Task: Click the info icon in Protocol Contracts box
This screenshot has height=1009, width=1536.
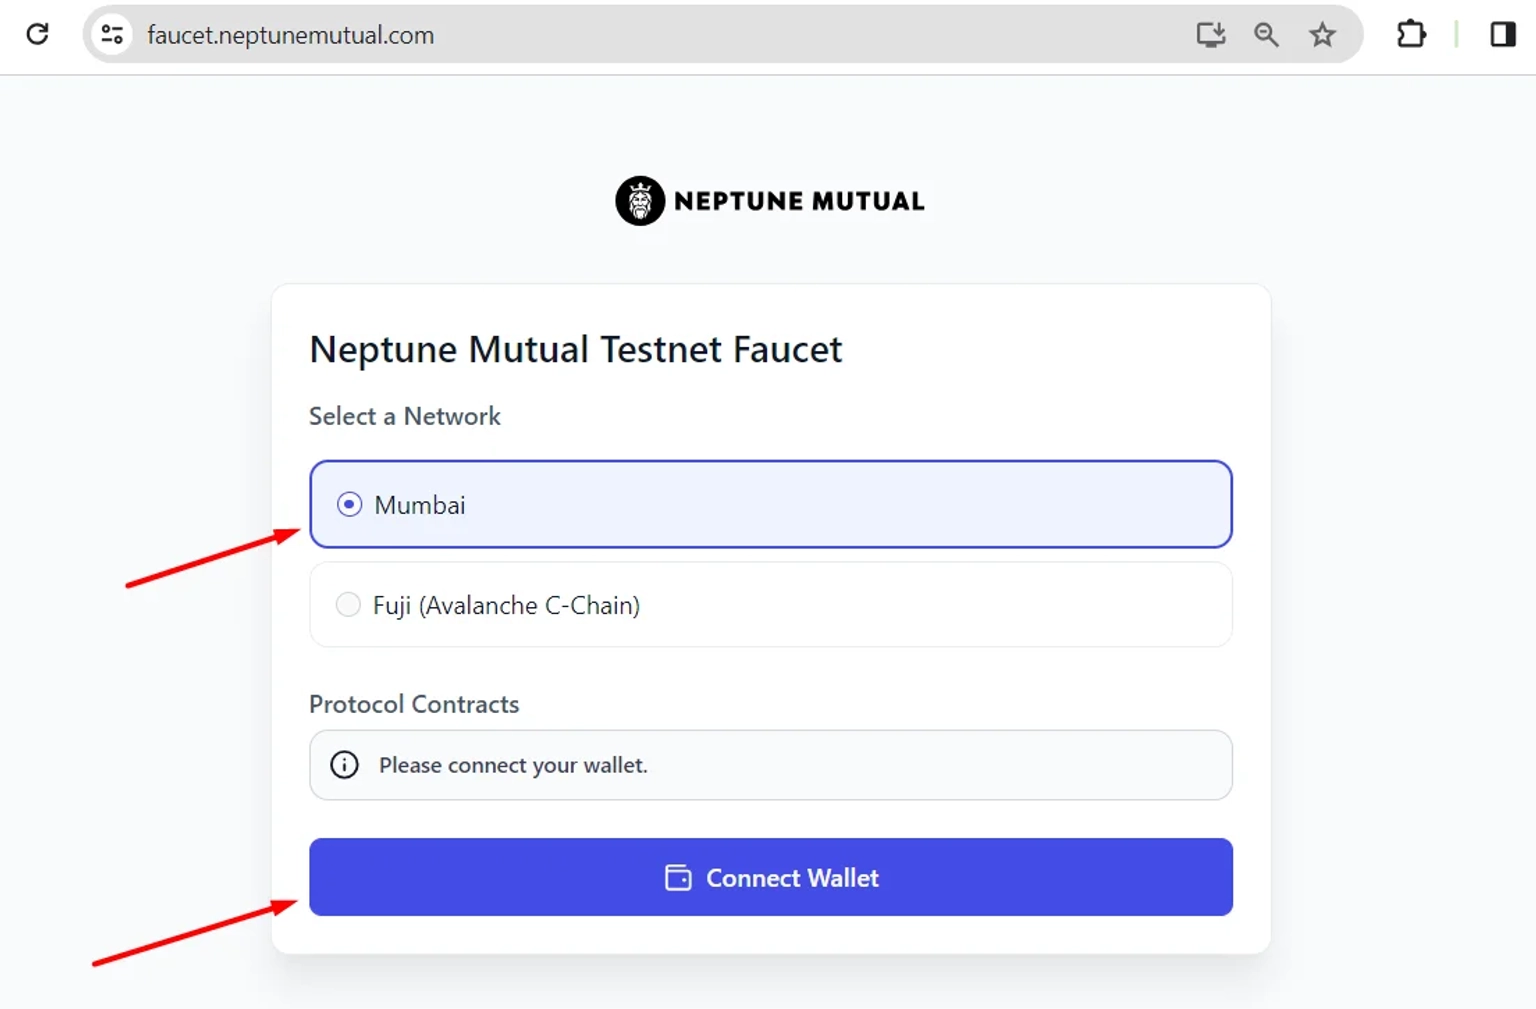Action: pyautogui.click(x=344, y=765)
